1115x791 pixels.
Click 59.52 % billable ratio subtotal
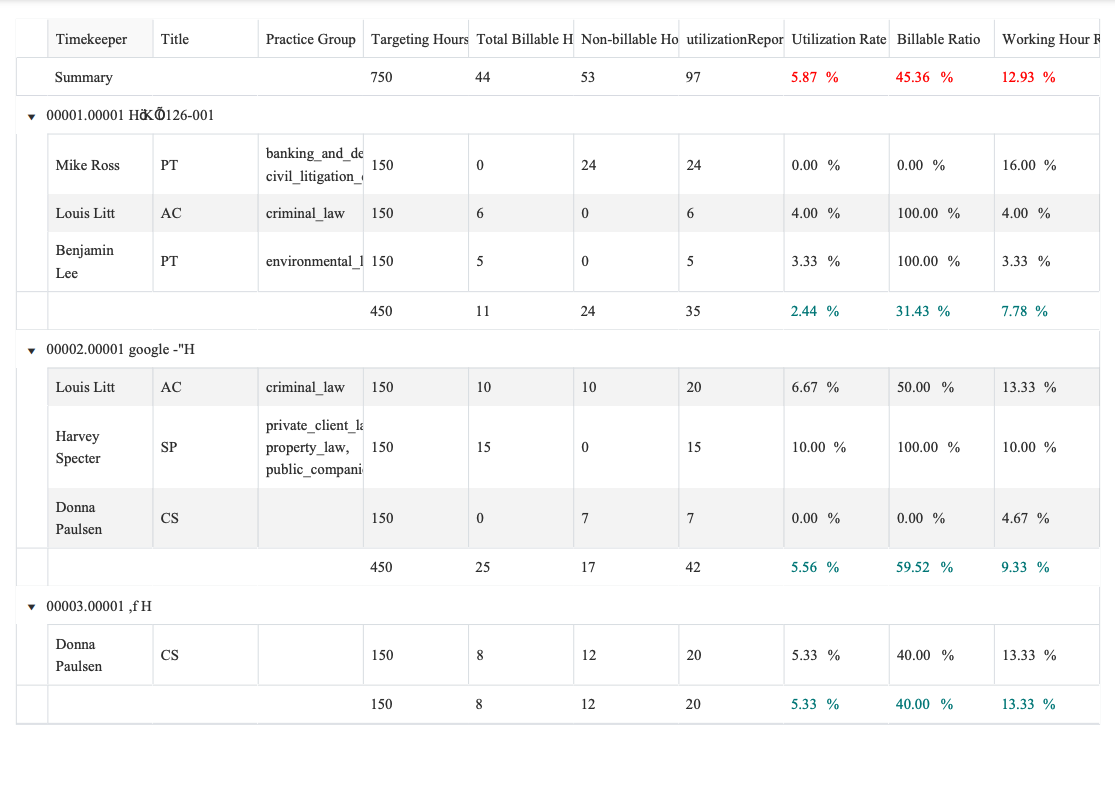pos(924,568)
